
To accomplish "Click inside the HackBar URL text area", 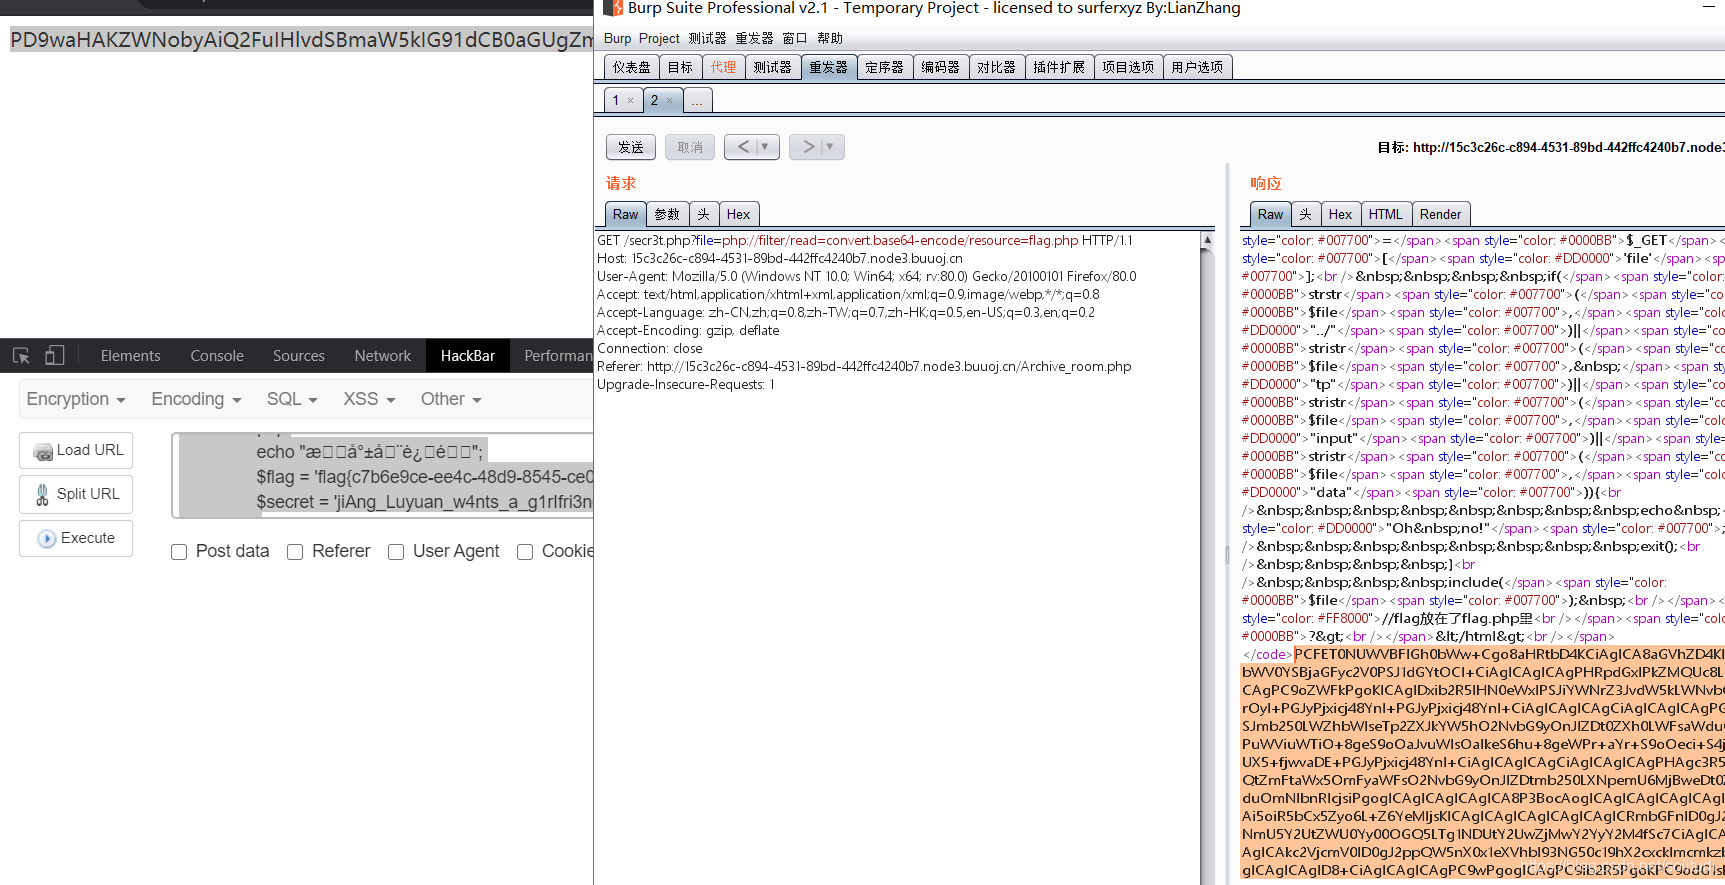I will [x=384, y=475].
